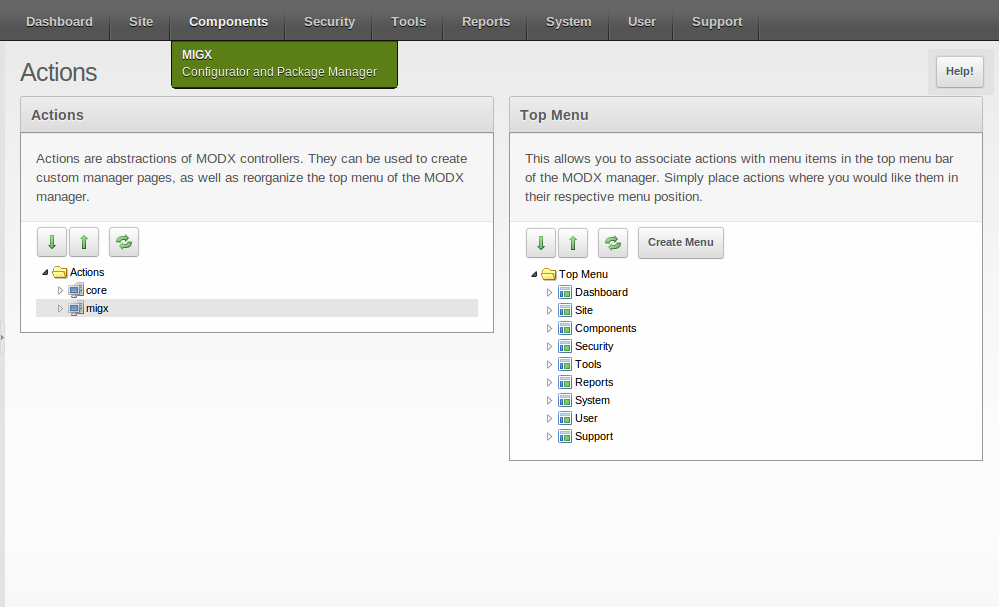This screenshot has width=999, height=607.
Task: Refresh the Top Menu tree
Action: click(613, 243)
